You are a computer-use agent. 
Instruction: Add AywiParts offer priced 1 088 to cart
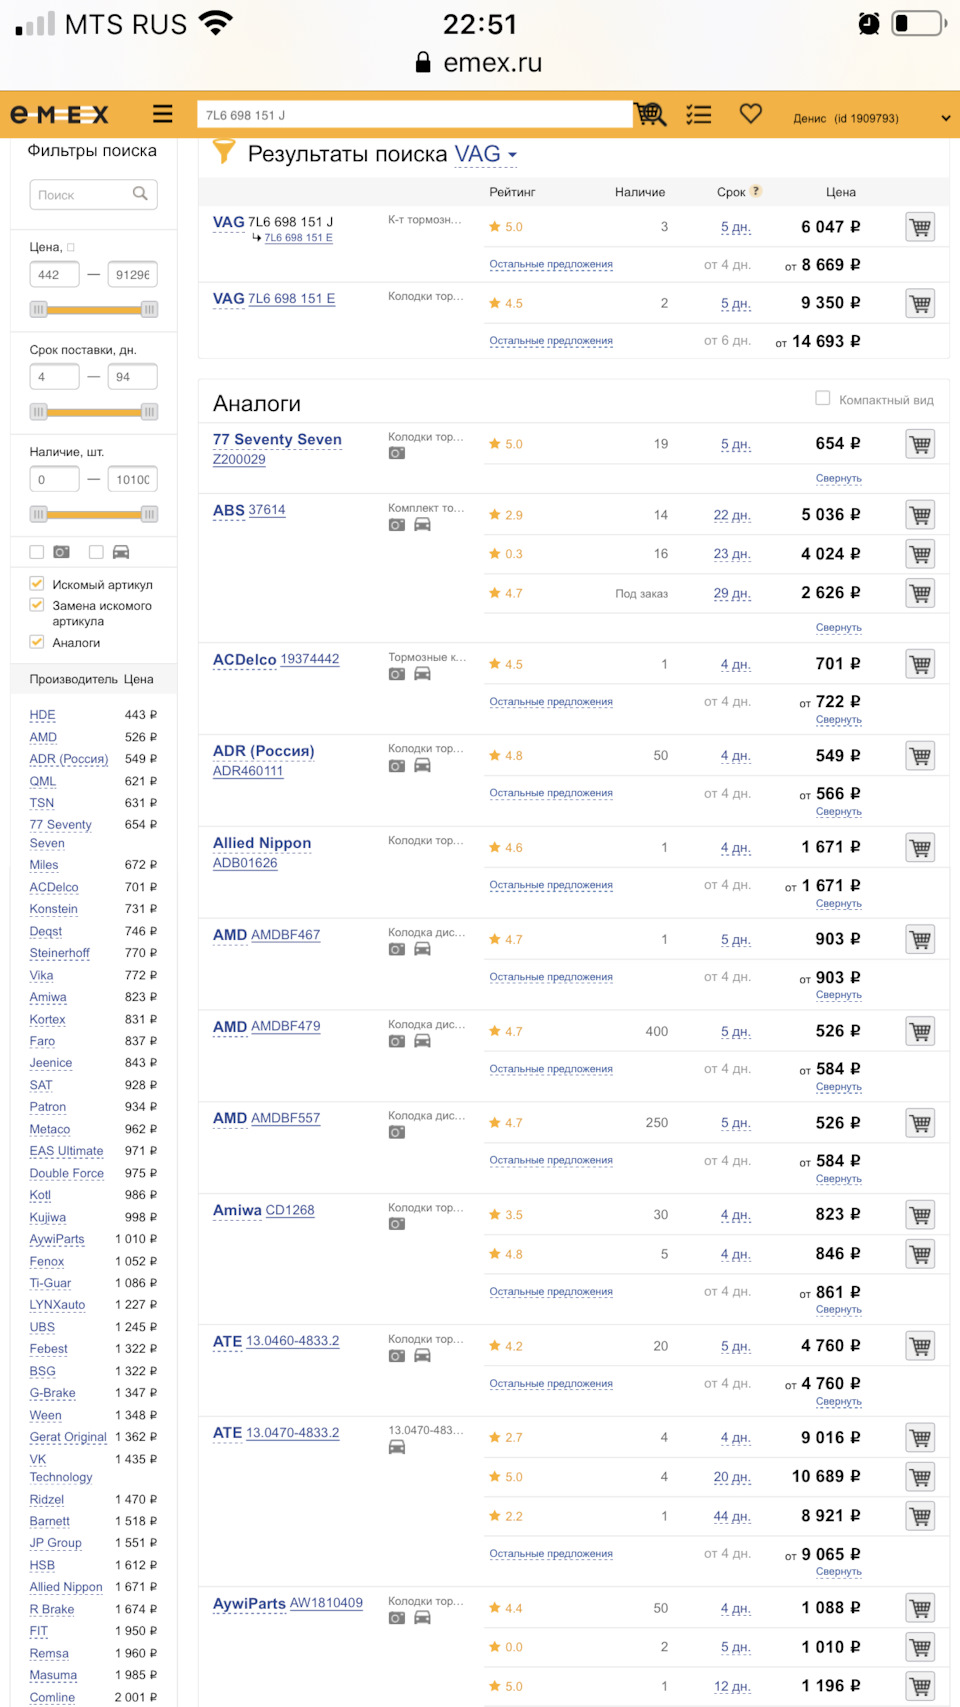[x=920, y=1608]
